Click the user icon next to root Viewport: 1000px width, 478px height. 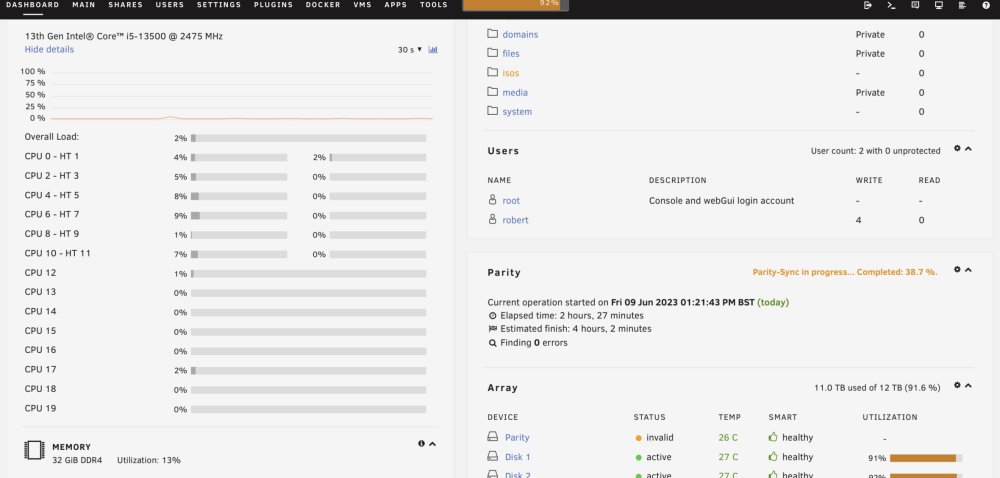(x=492, y=200)
